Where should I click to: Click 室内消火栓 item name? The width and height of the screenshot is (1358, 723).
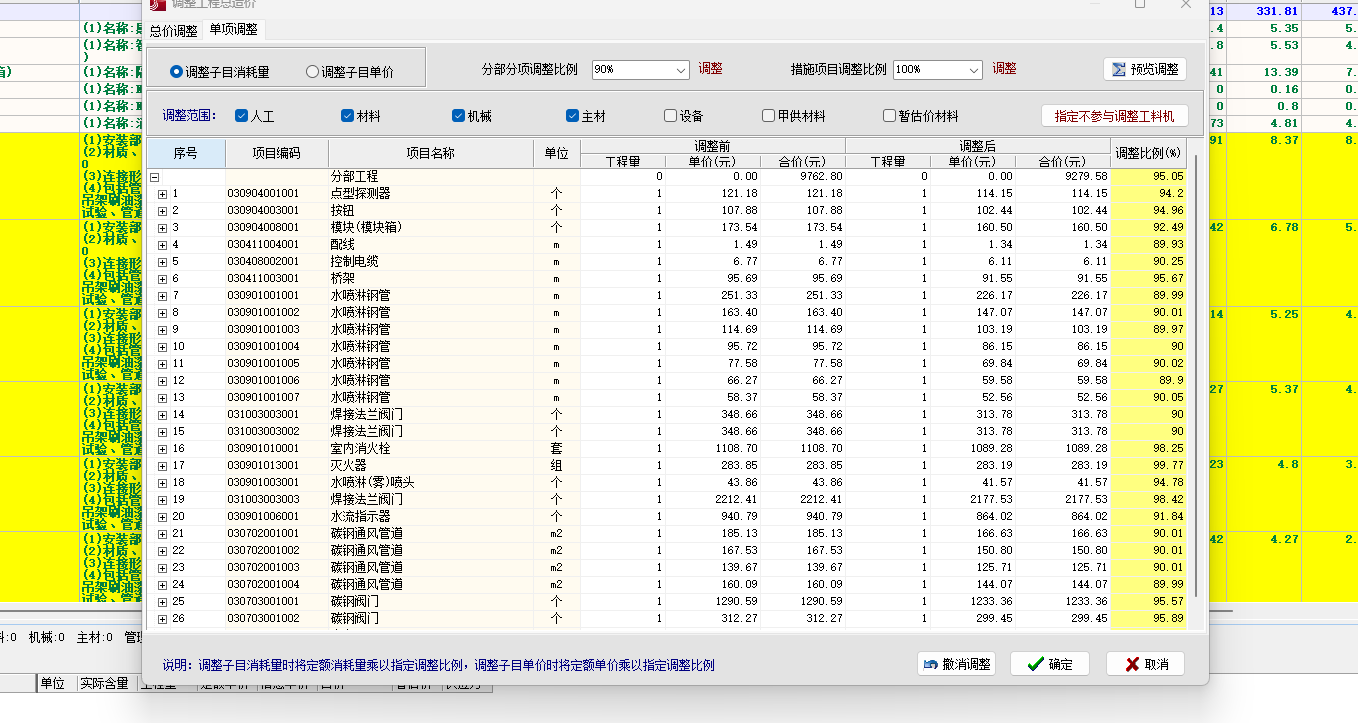[x=360, y=449]
